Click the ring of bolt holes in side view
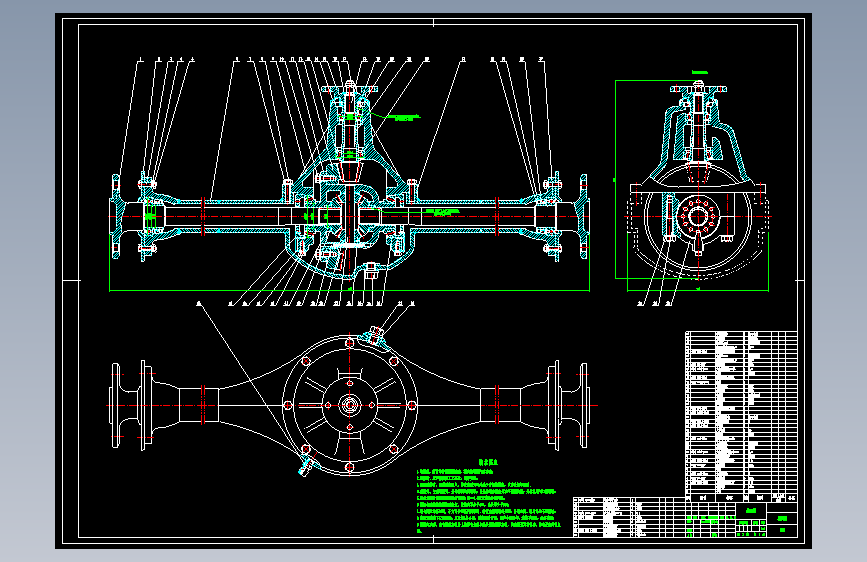The image size is (867, 562). coord(698,216)
